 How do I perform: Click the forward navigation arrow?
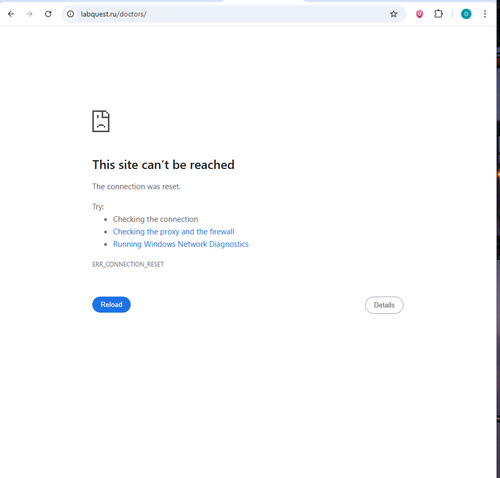(x=30, y=14)
